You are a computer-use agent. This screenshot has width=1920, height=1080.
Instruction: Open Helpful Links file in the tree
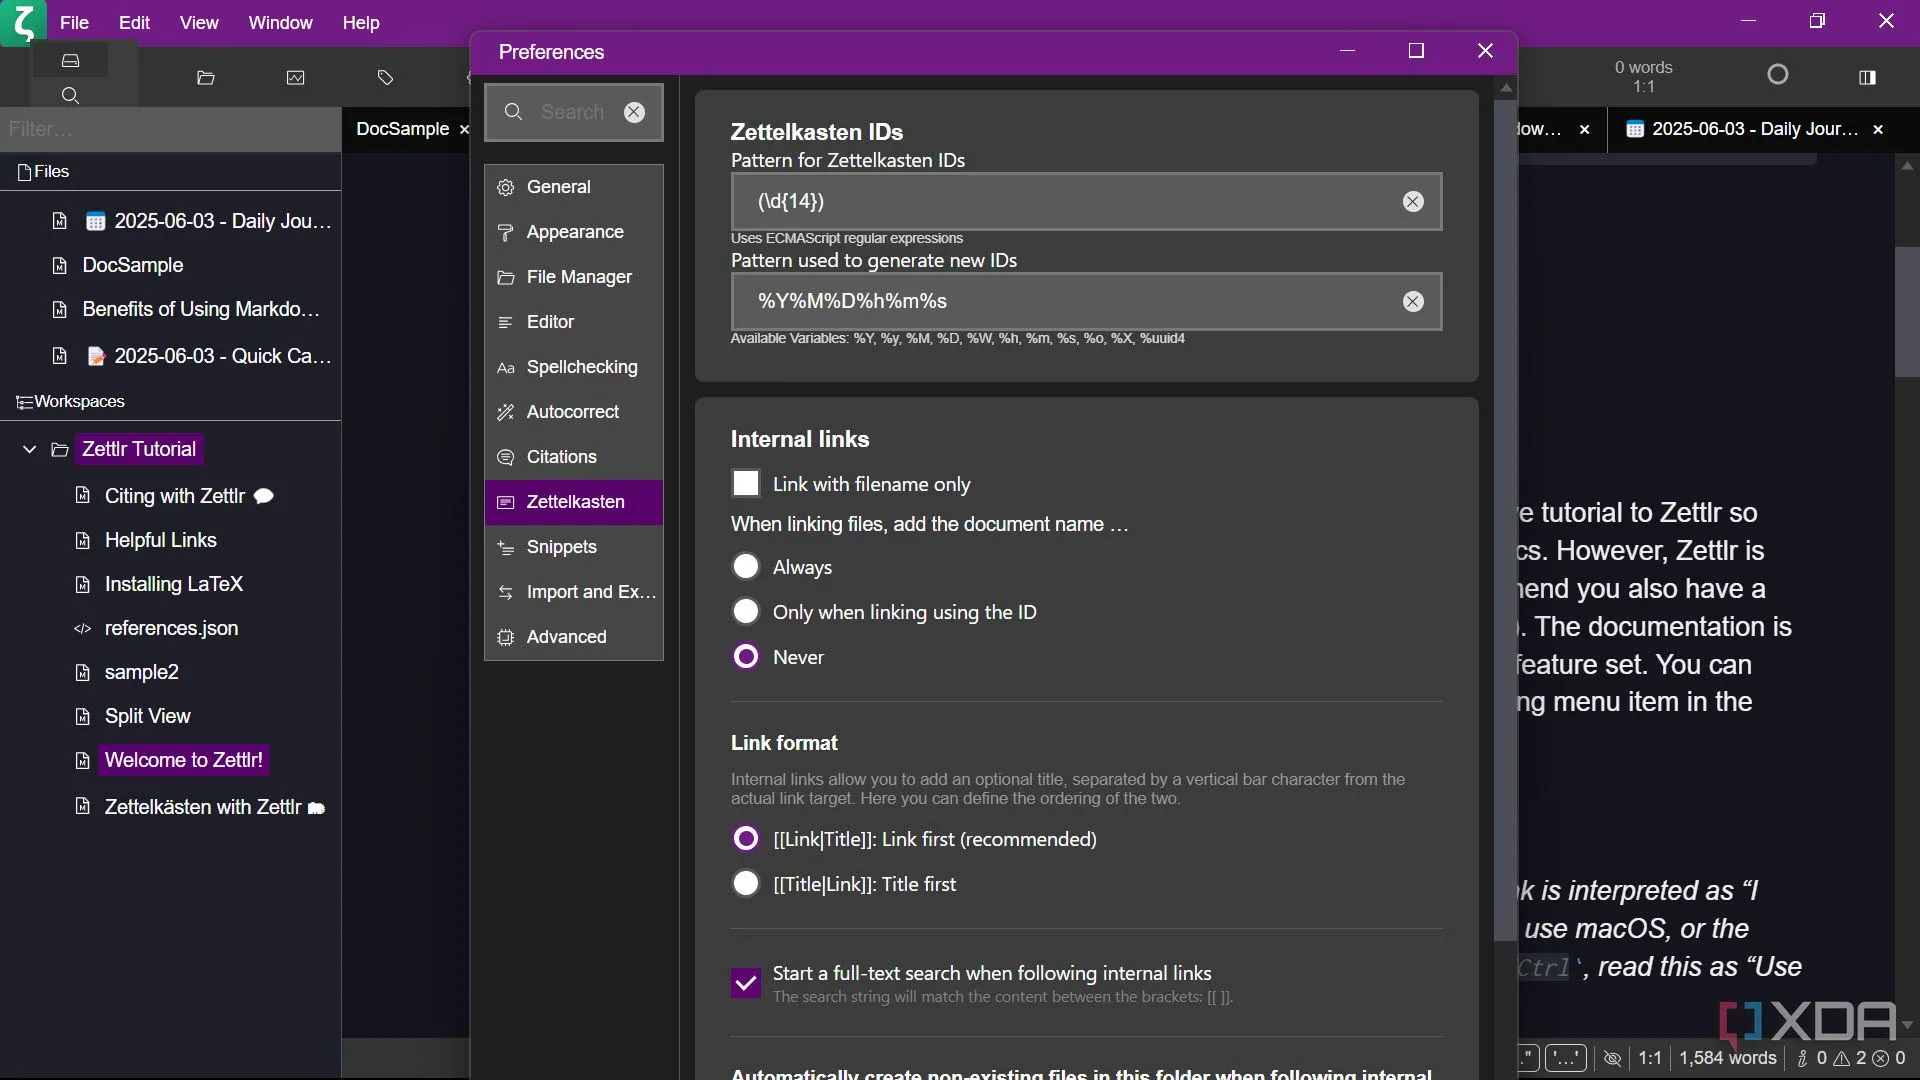[x=161, y=541]
